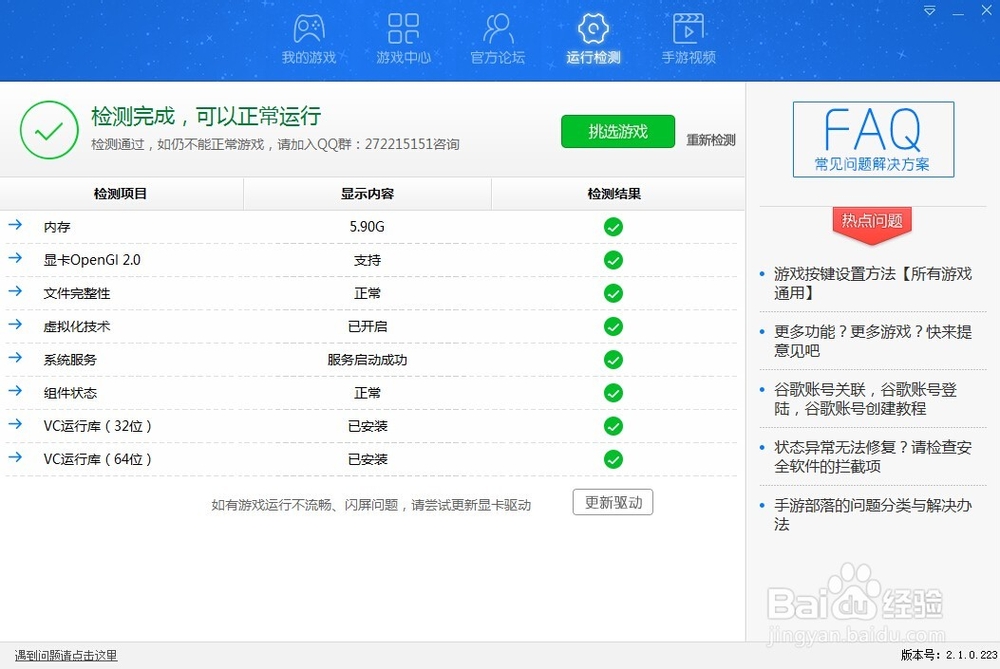This screenshot has width=1000, height=669.
Task: Switch to the 游戏中心 tab
Action: coord(403,30)
